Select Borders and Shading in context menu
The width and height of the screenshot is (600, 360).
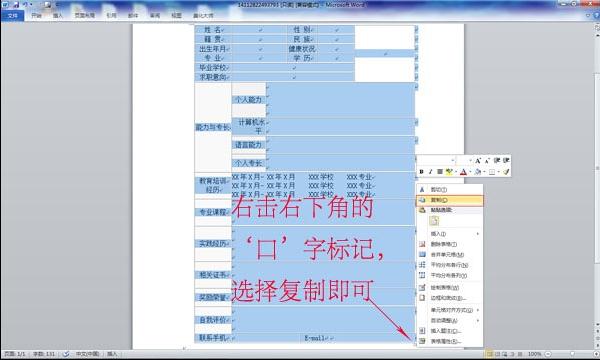pos(450,298)
